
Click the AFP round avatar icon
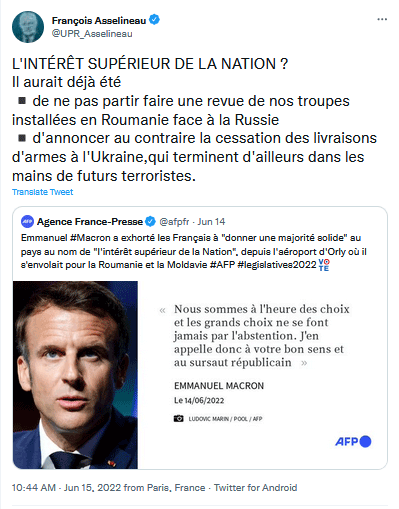pyautogui.click(x=27, y=222)
